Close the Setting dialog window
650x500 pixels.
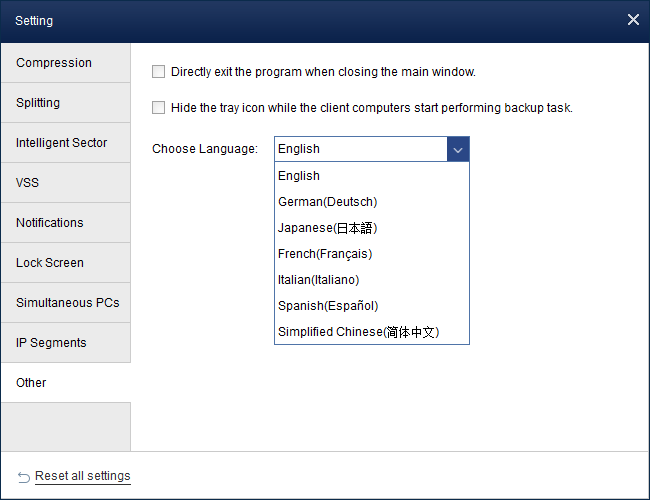(x=633, y=20)
